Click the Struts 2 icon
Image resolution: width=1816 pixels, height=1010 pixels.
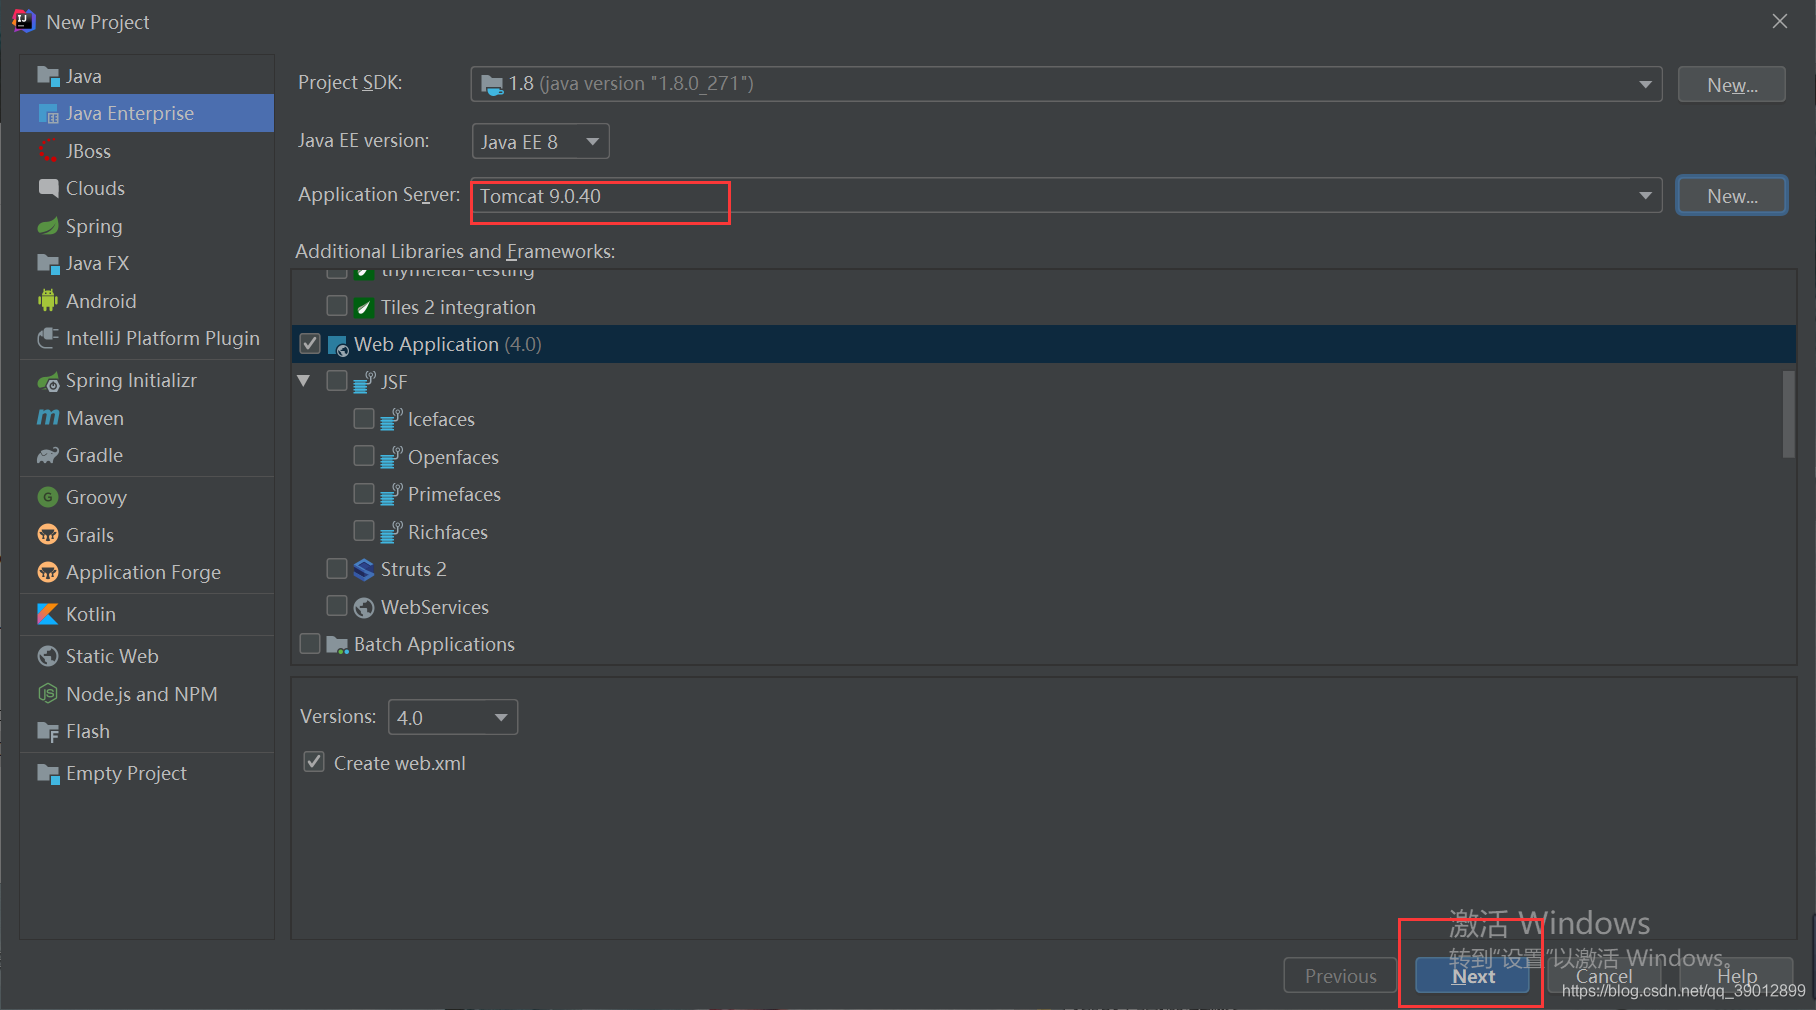[364, 570]
